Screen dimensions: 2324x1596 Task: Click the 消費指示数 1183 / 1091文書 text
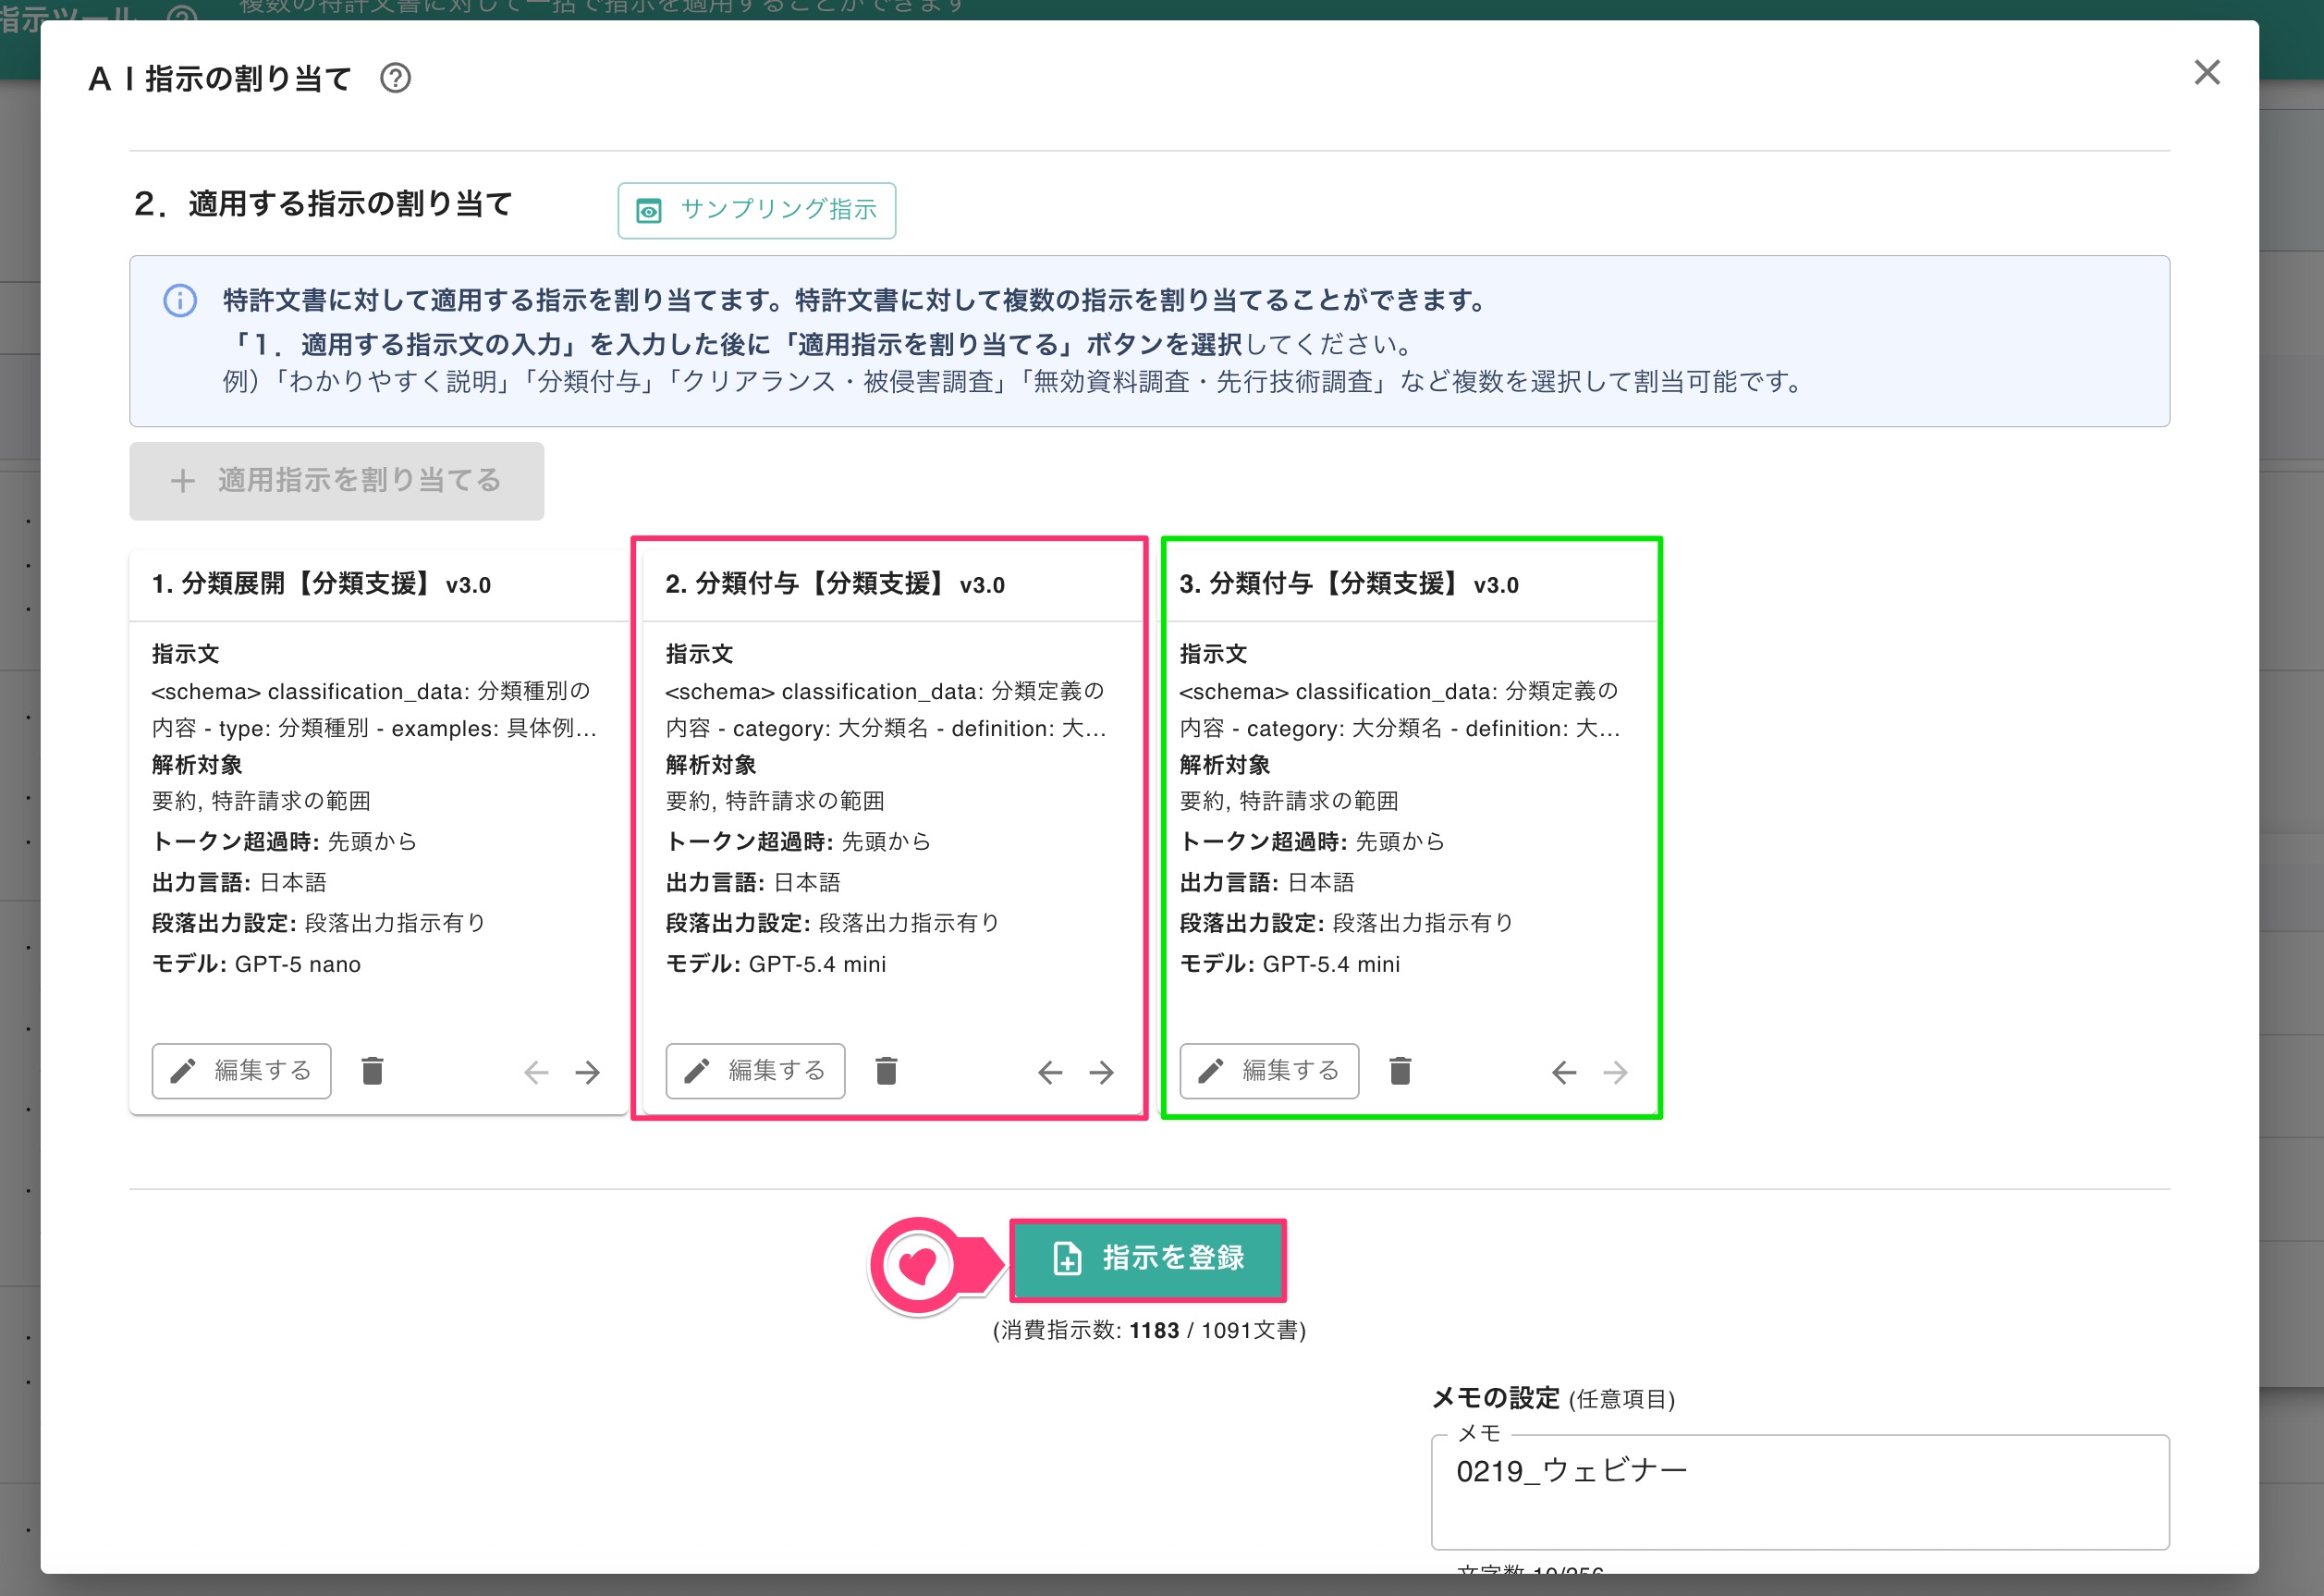[x=1149, y=1330]
